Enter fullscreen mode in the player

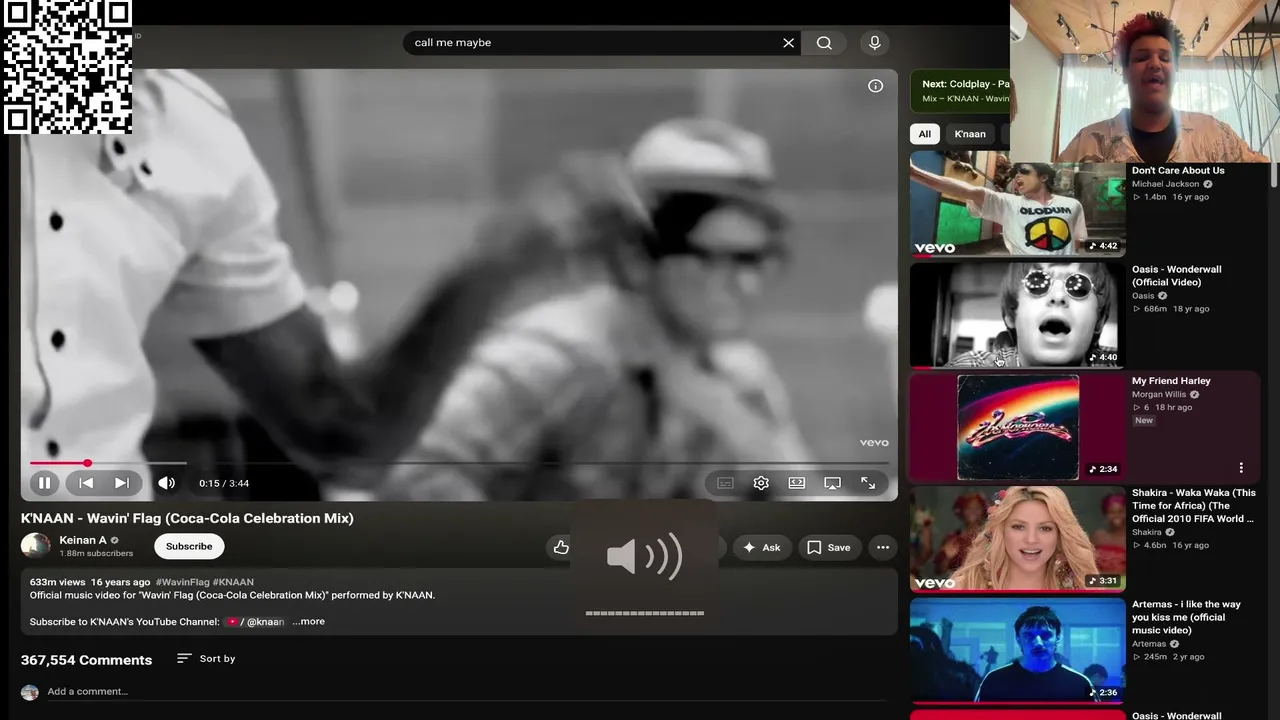tap(868, 483)
